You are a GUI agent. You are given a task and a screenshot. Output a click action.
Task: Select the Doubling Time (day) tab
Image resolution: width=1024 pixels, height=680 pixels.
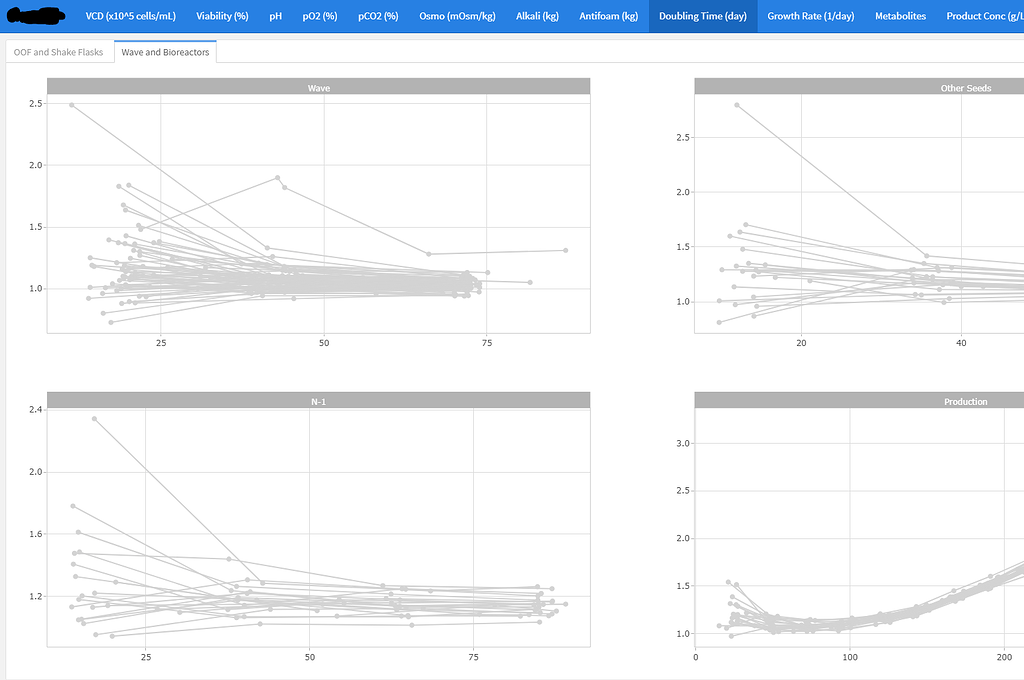click(703, 16)
